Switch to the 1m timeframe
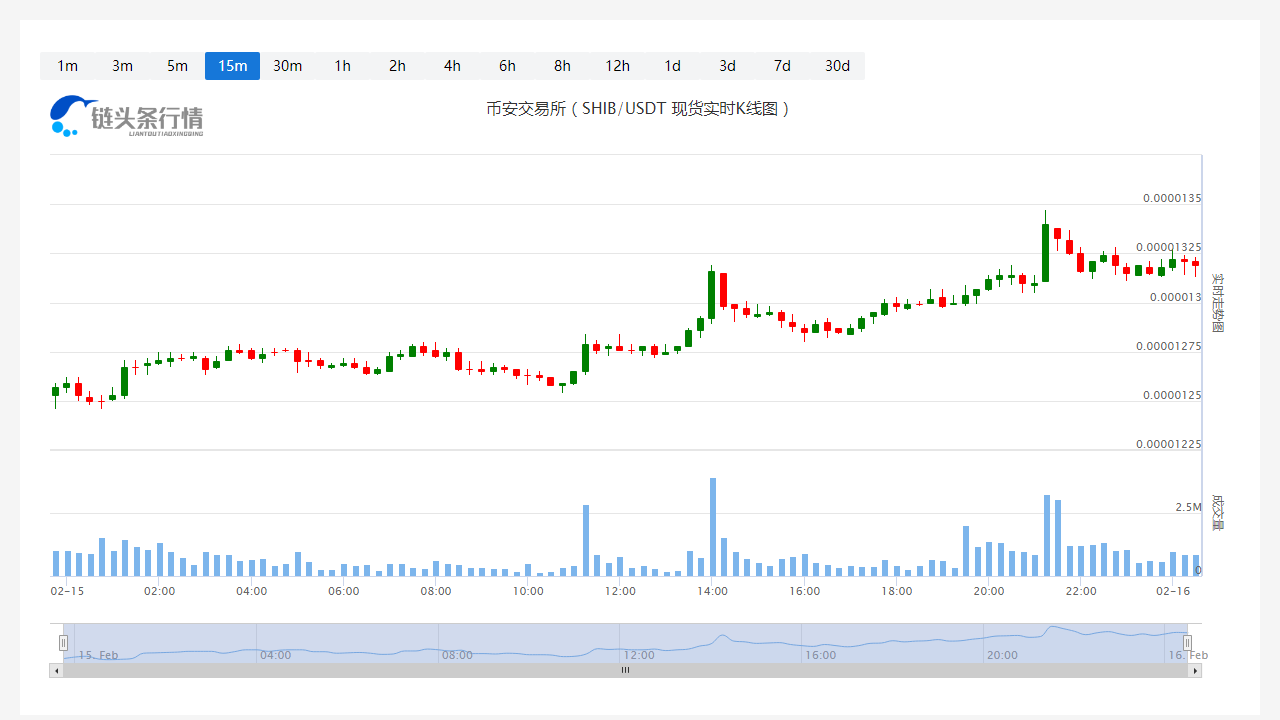The height and width of the screenshot is (720, 1280). point(67,66)
